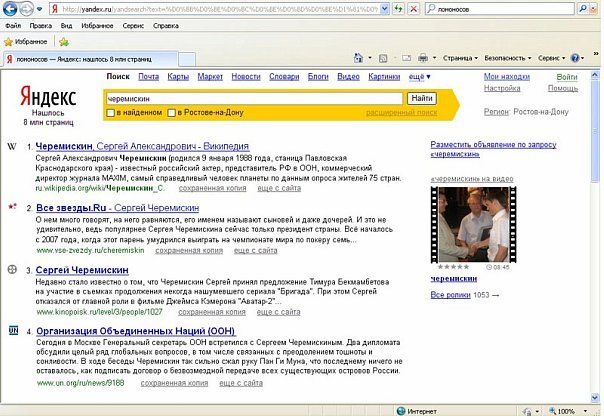This screenshot has width=604, height=416.
Task: Enable the 'в найденном' checkbox
Action: pos(110,113)
